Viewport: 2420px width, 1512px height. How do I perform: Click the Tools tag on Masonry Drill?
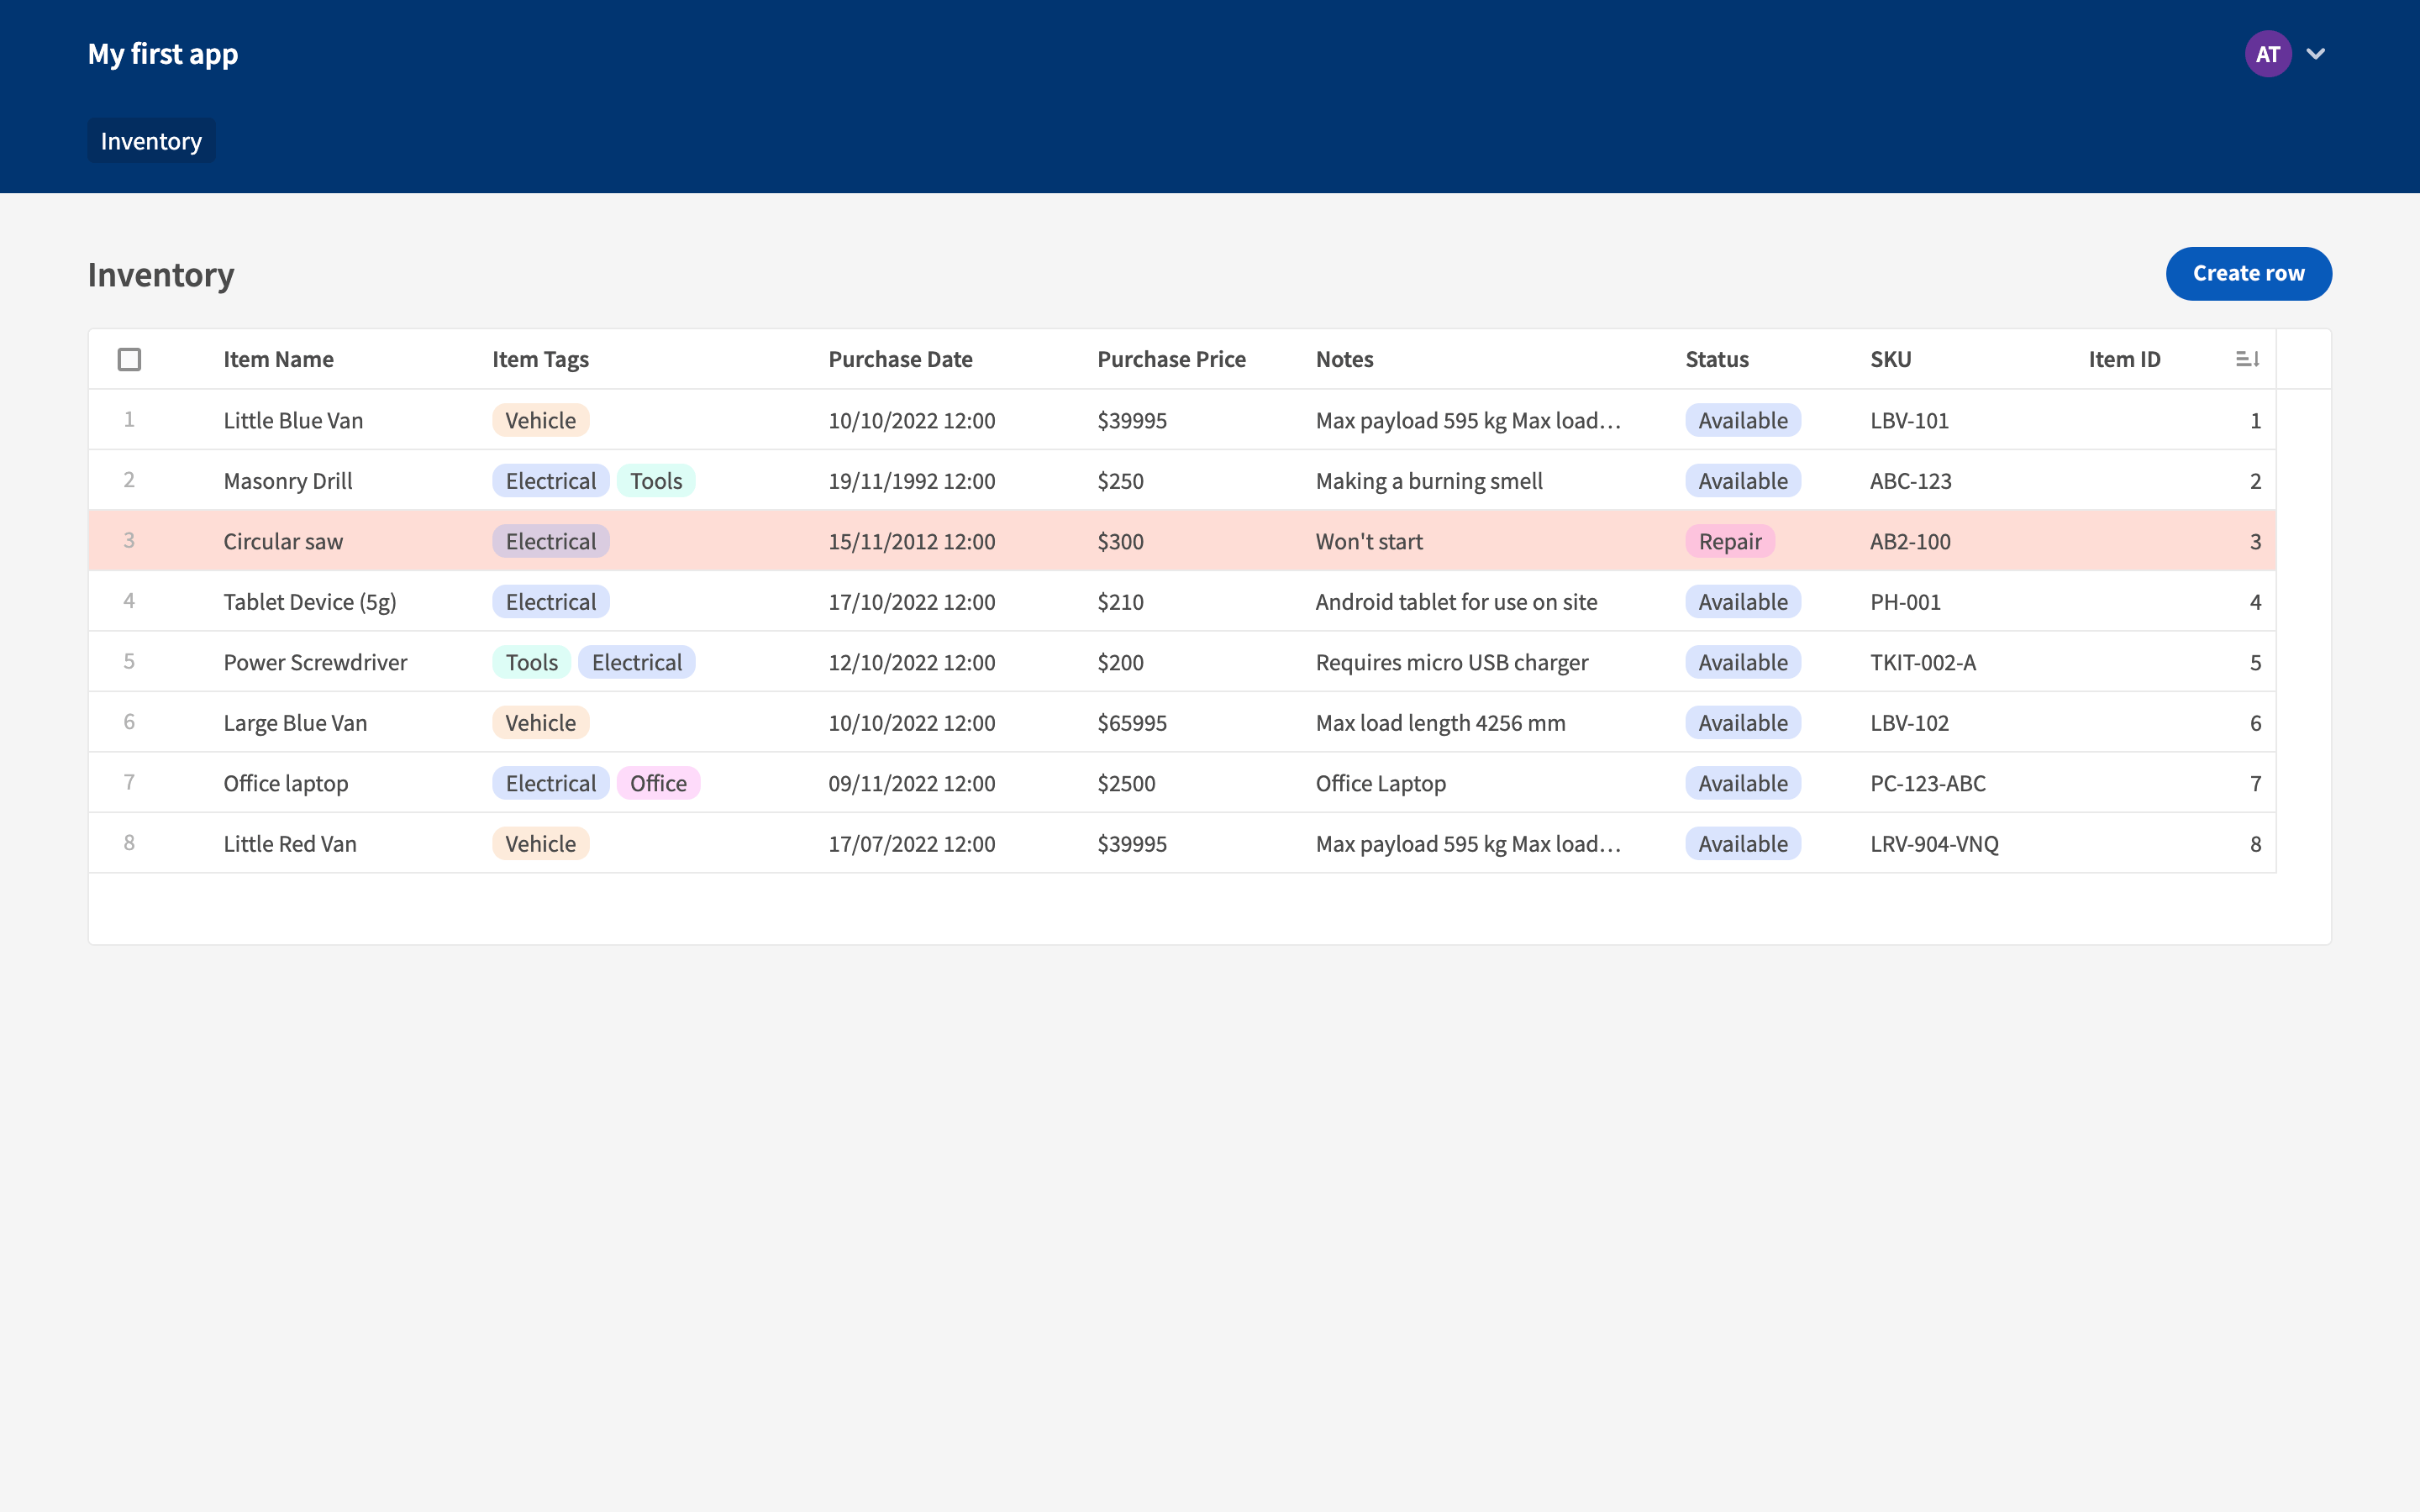tap(656, 481)
